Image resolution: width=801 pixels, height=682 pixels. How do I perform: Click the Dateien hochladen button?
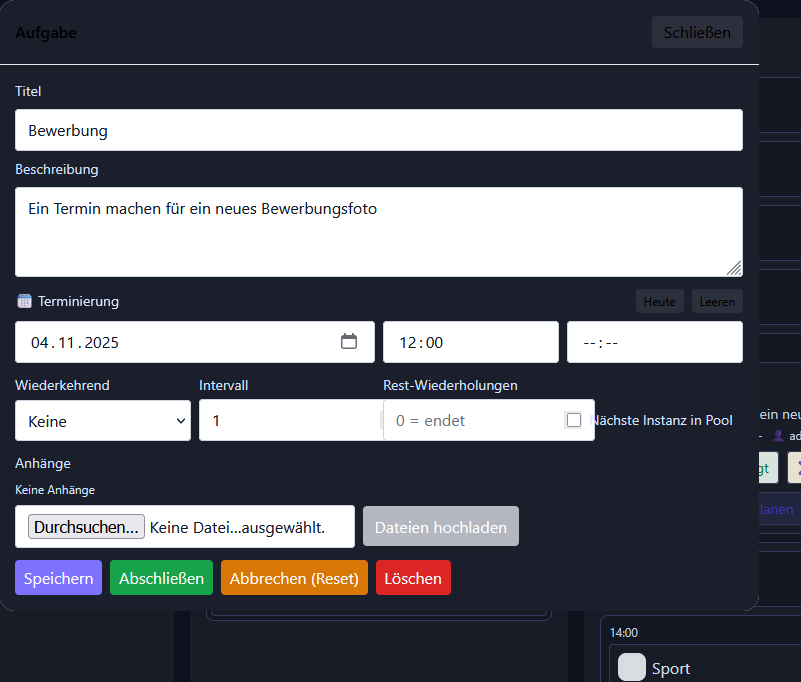441,527
